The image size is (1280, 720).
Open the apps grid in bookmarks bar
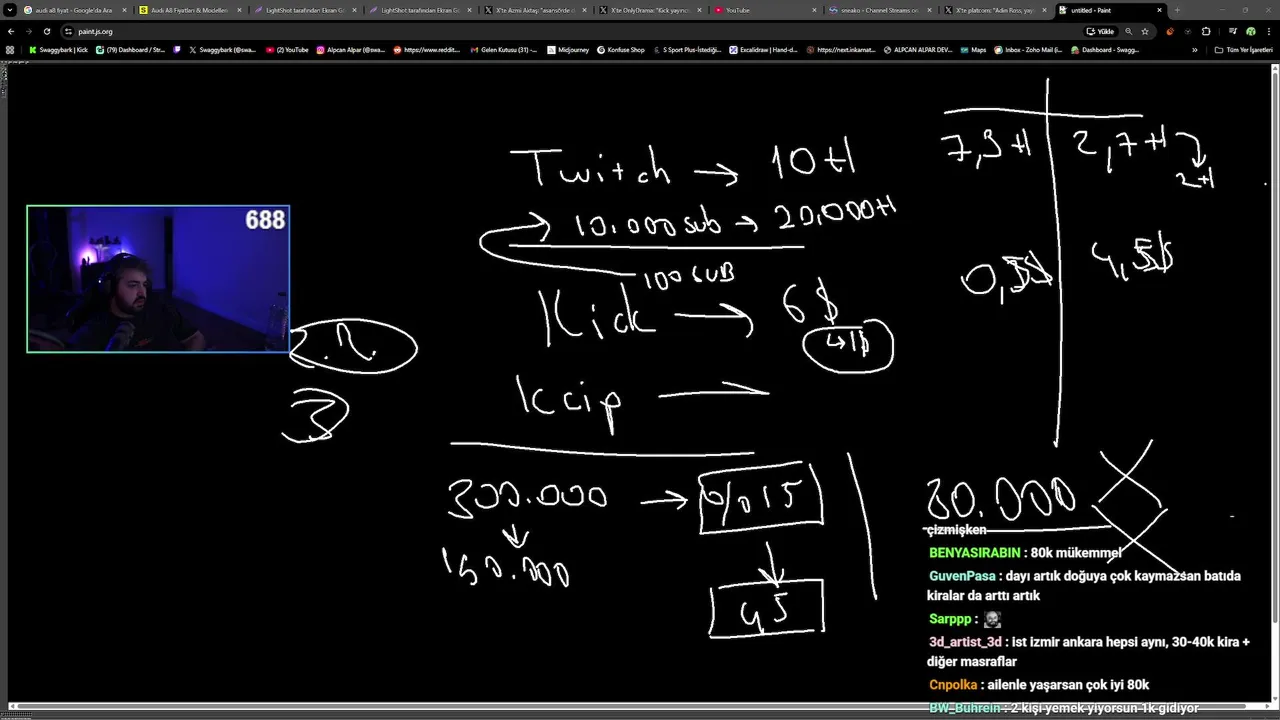(x=10, y=49)
